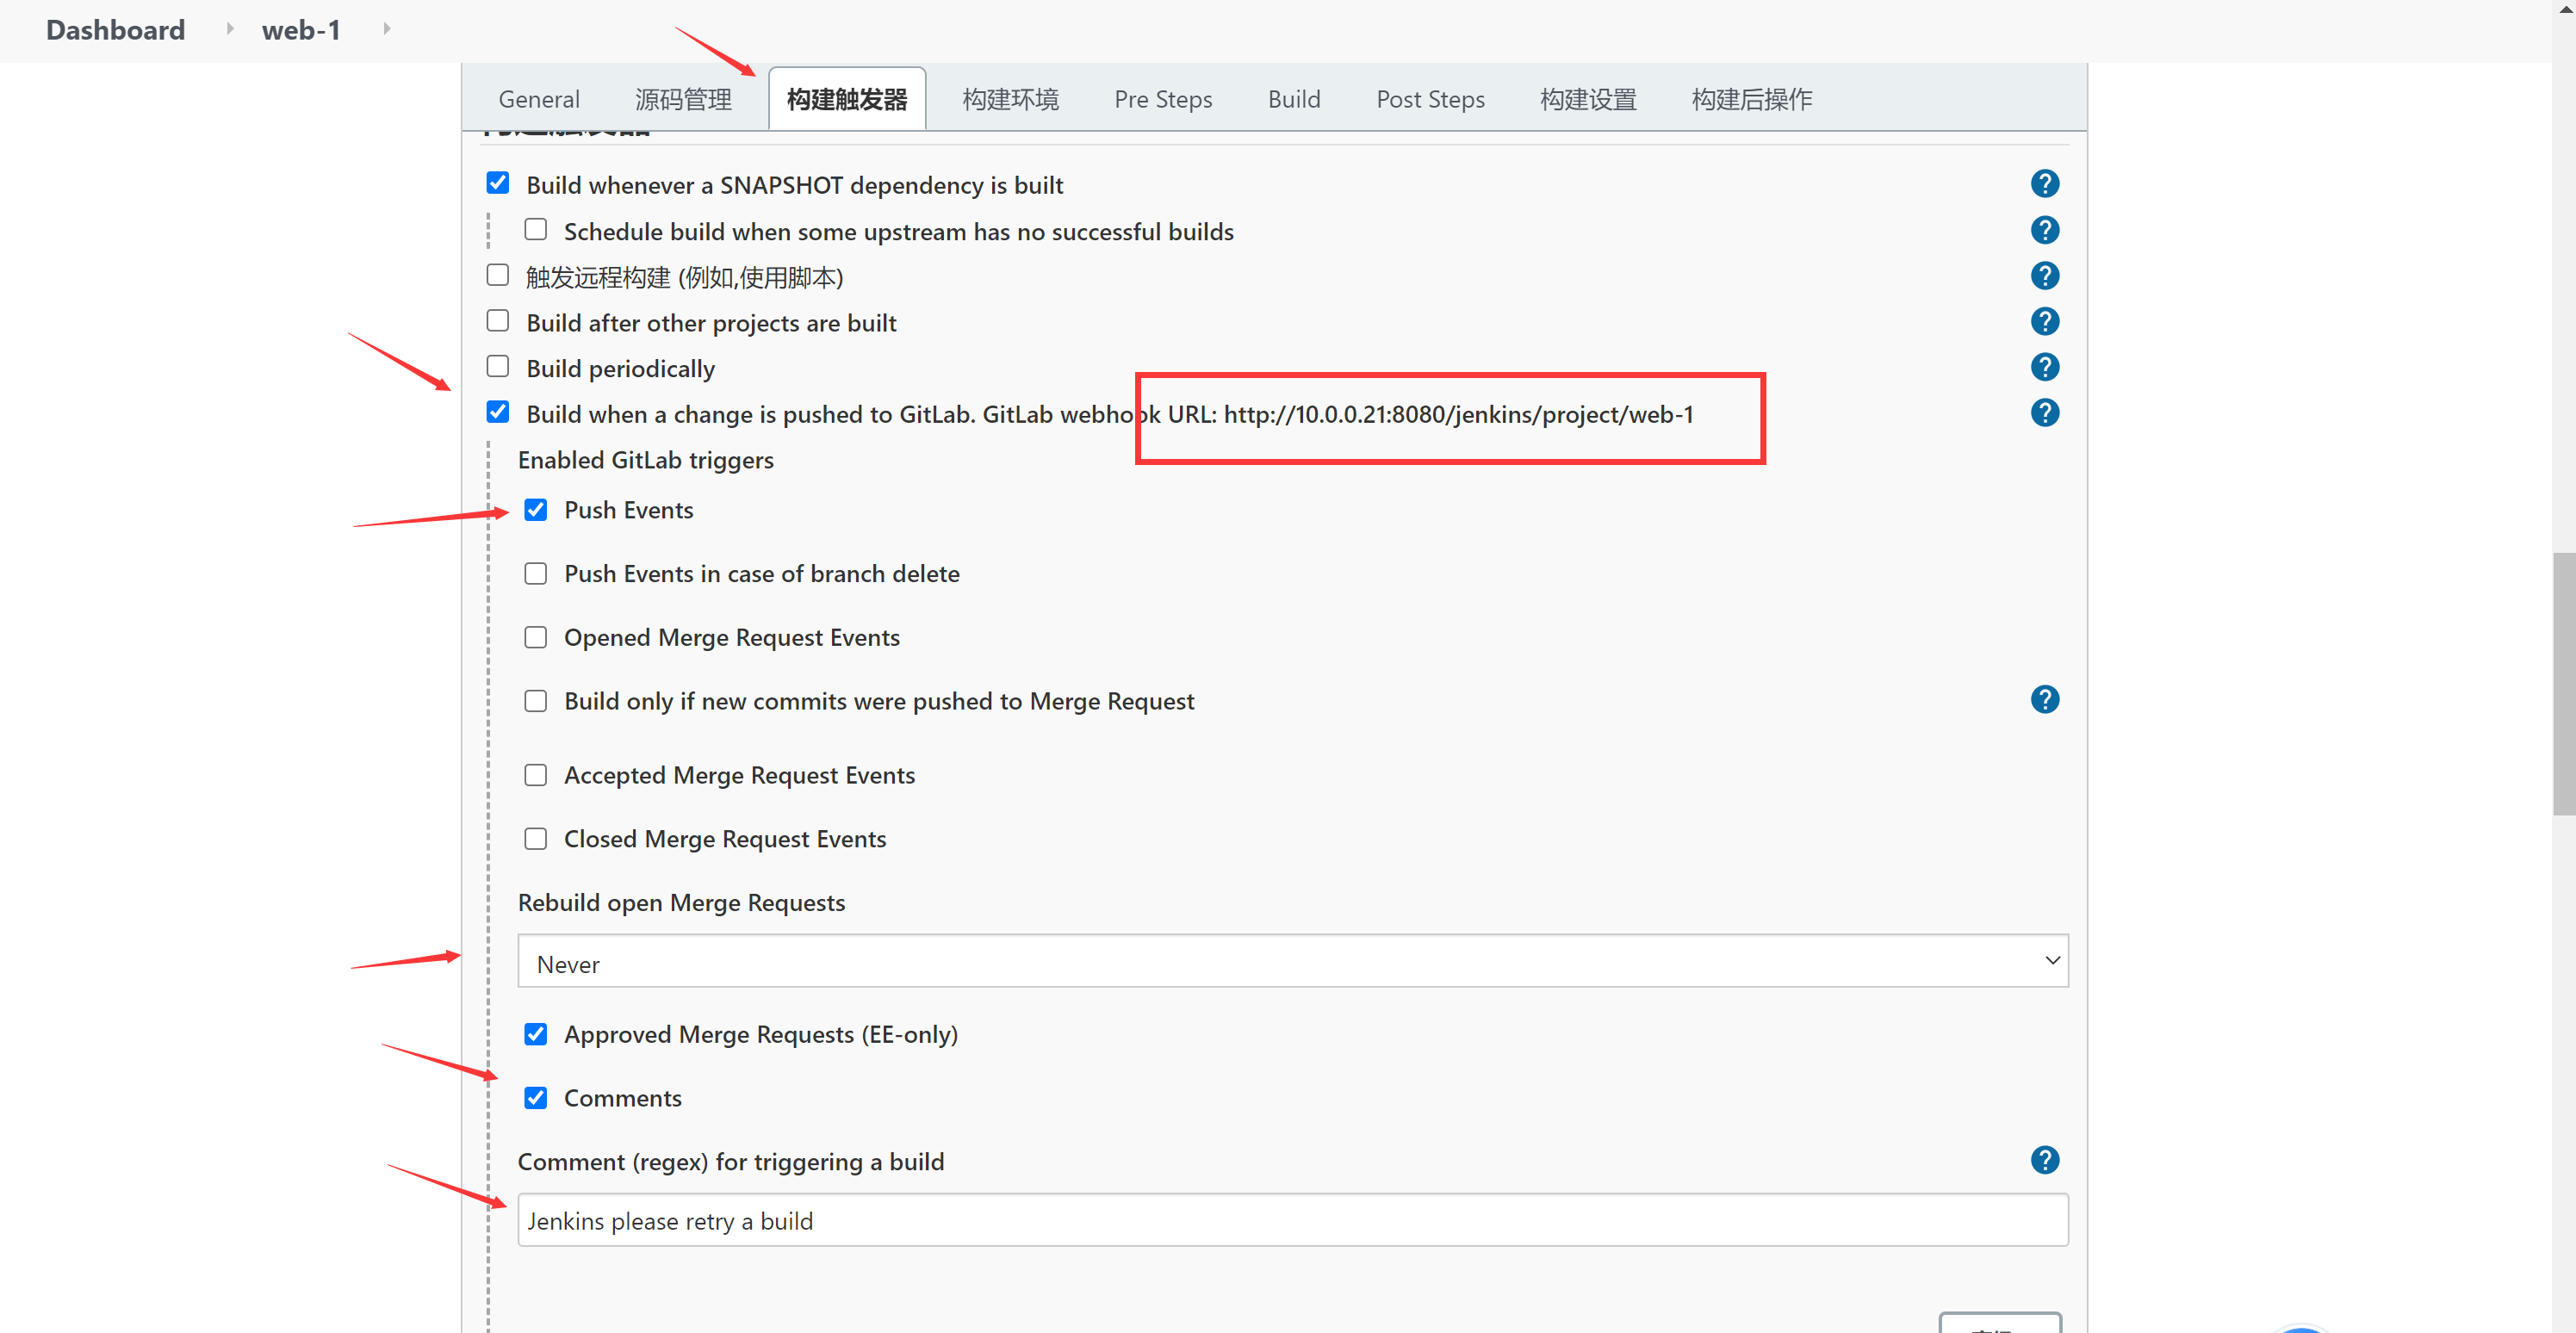Switch to the Post Steps tab

[1429, 100]
